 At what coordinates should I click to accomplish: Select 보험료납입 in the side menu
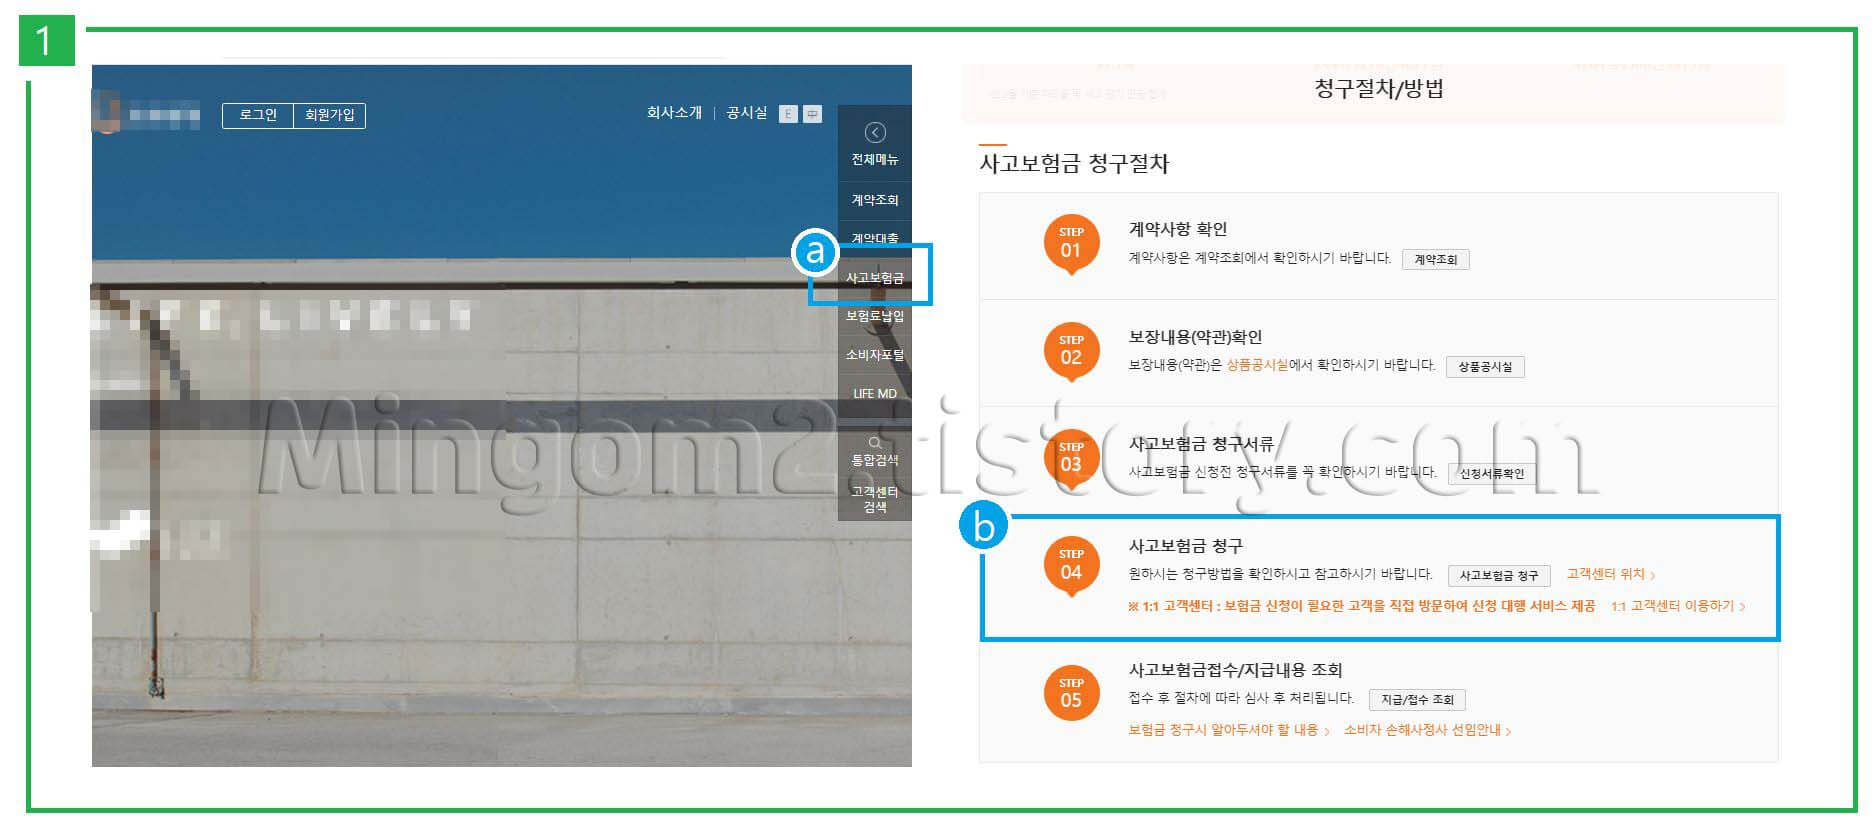tap(875, 316)
